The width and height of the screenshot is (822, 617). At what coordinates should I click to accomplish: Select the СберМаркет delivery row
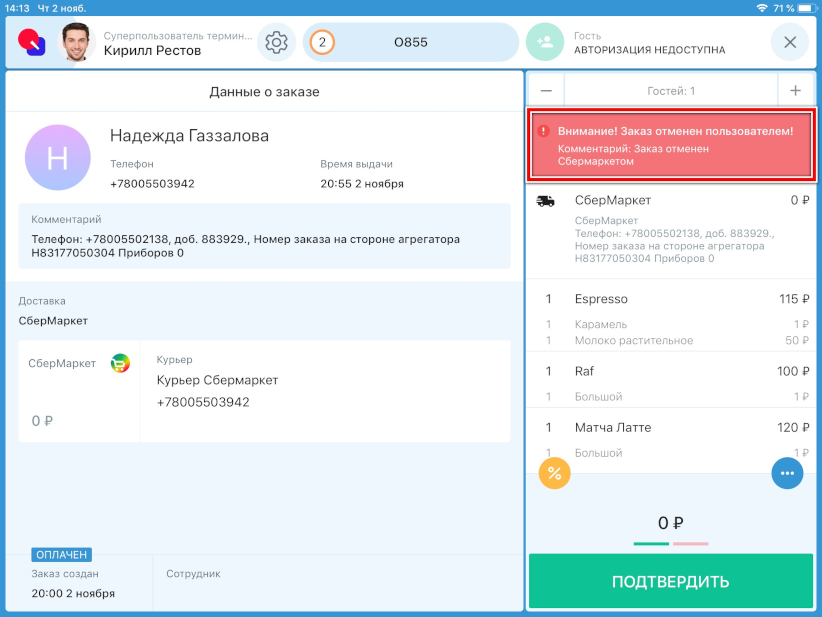point(671,229)
